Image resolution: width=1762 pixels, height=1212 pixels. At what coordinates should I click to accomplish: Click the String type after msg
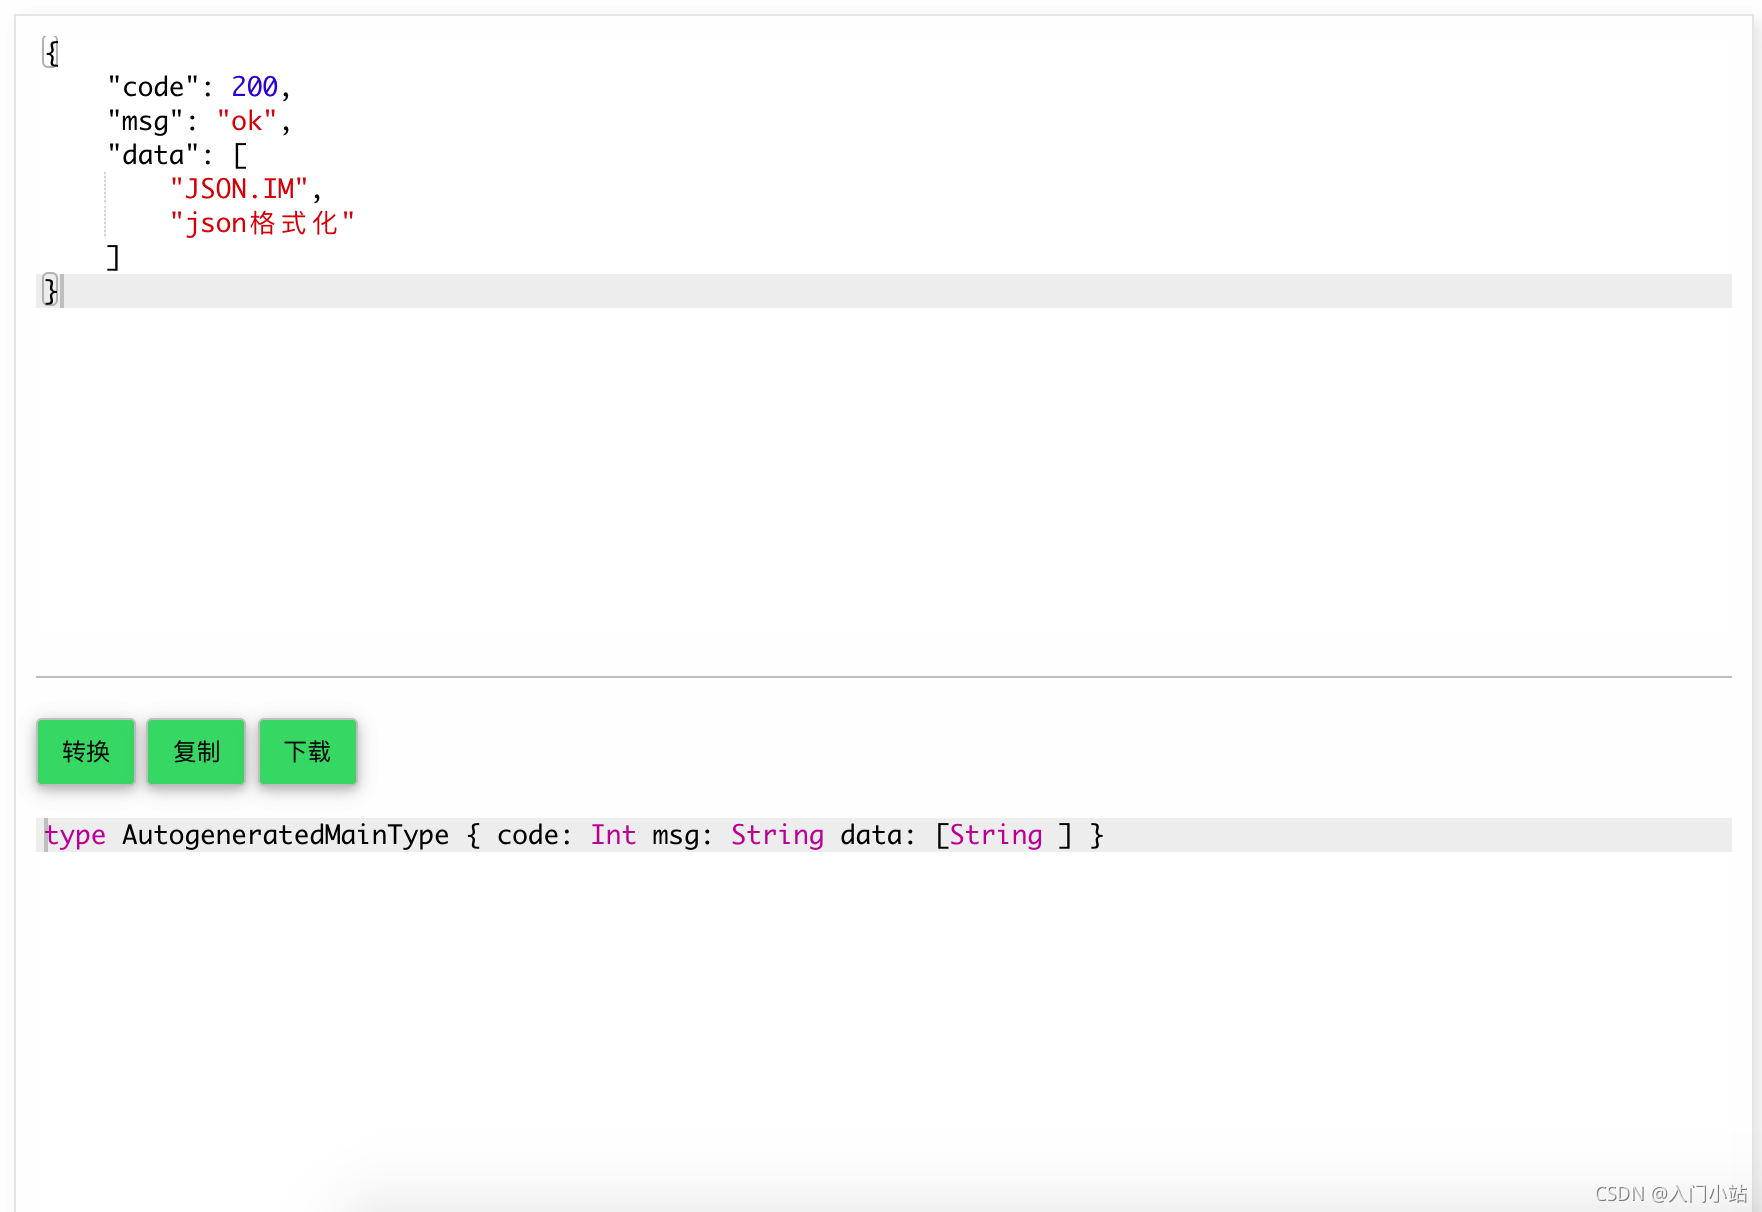[x=777, y=835]
